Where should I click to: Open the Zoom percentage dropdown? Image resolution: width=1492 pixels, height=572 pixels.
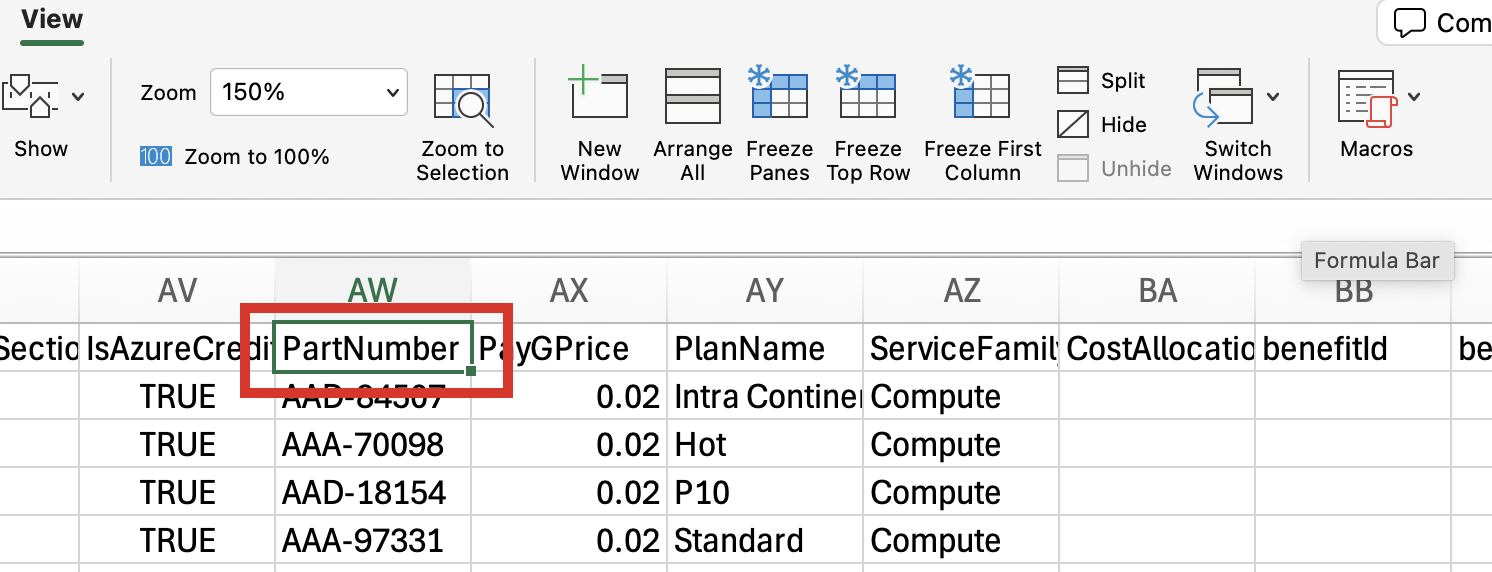pos(391,93)
